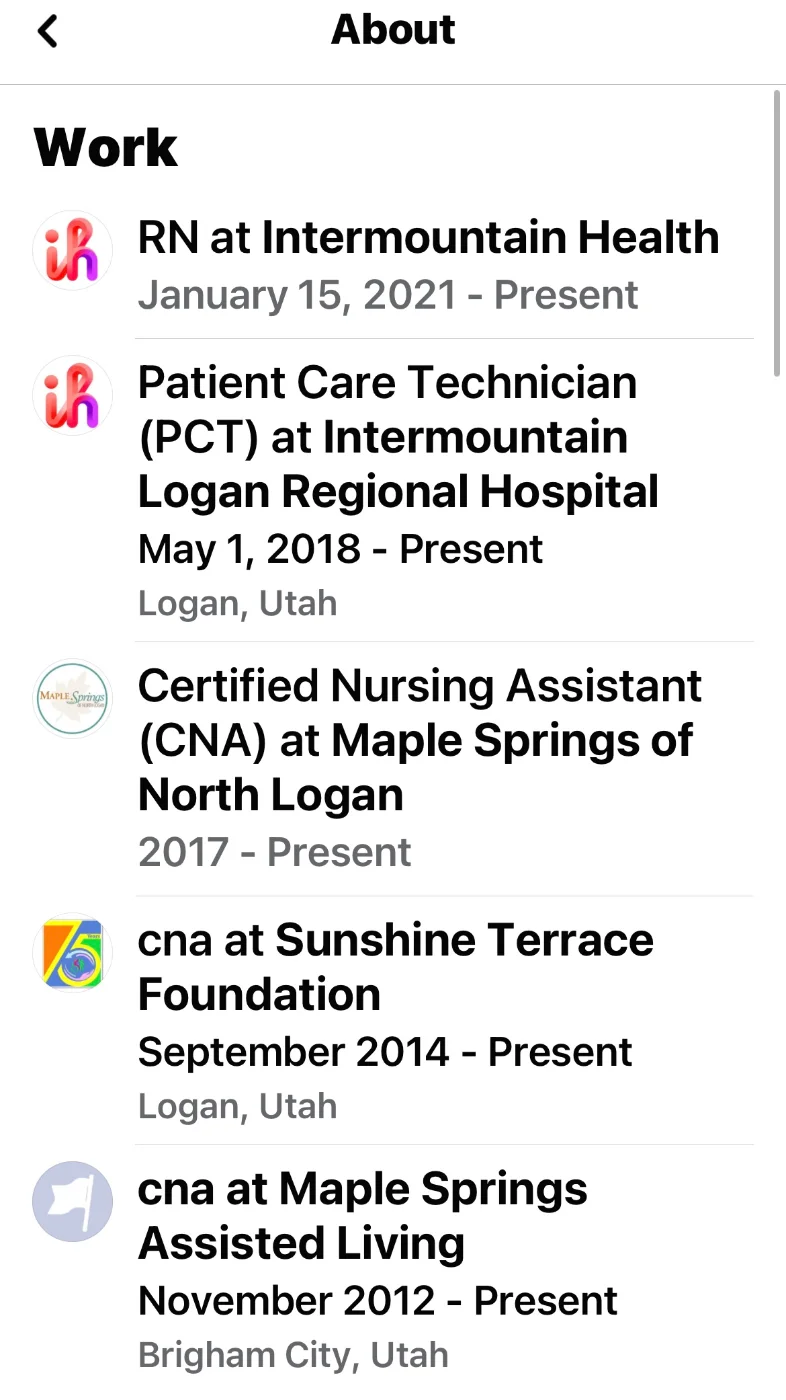Tap the About page title

click(x=393, y=30)
